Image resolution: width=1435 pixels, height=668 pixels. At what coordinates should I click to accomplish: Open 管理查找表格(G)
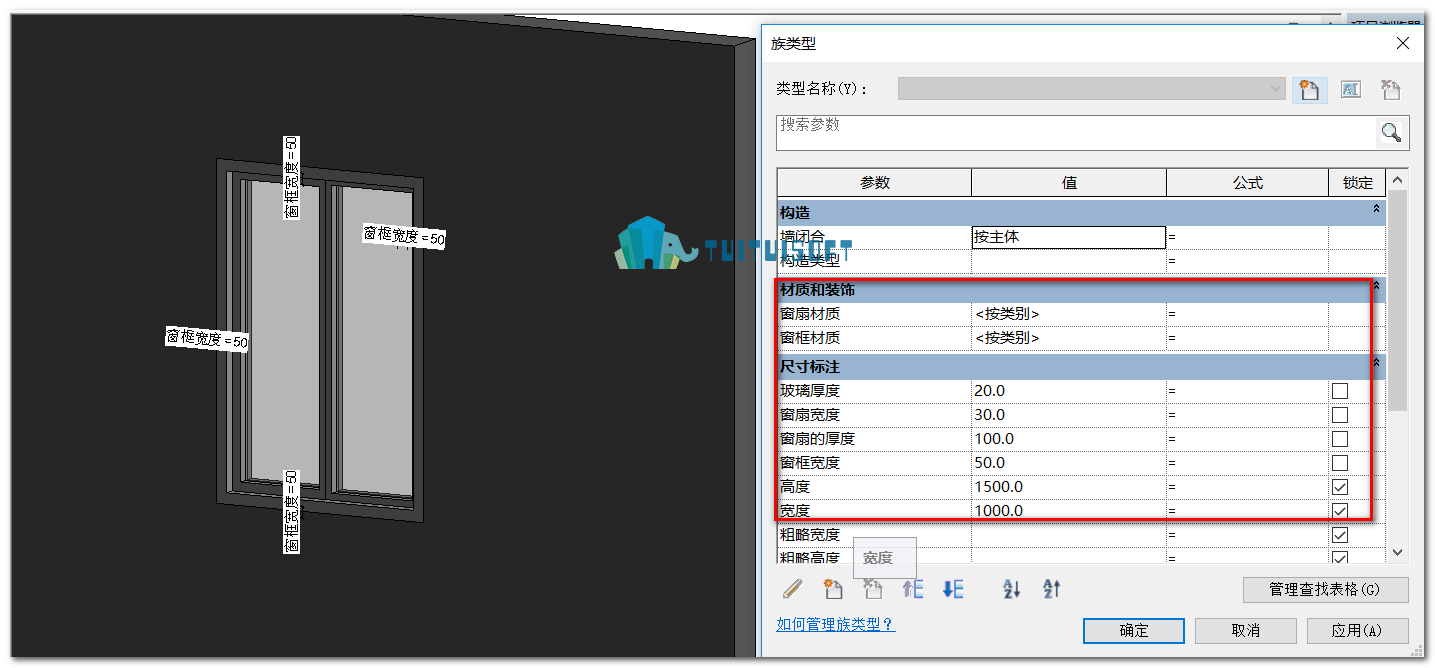coord(1325,589)
